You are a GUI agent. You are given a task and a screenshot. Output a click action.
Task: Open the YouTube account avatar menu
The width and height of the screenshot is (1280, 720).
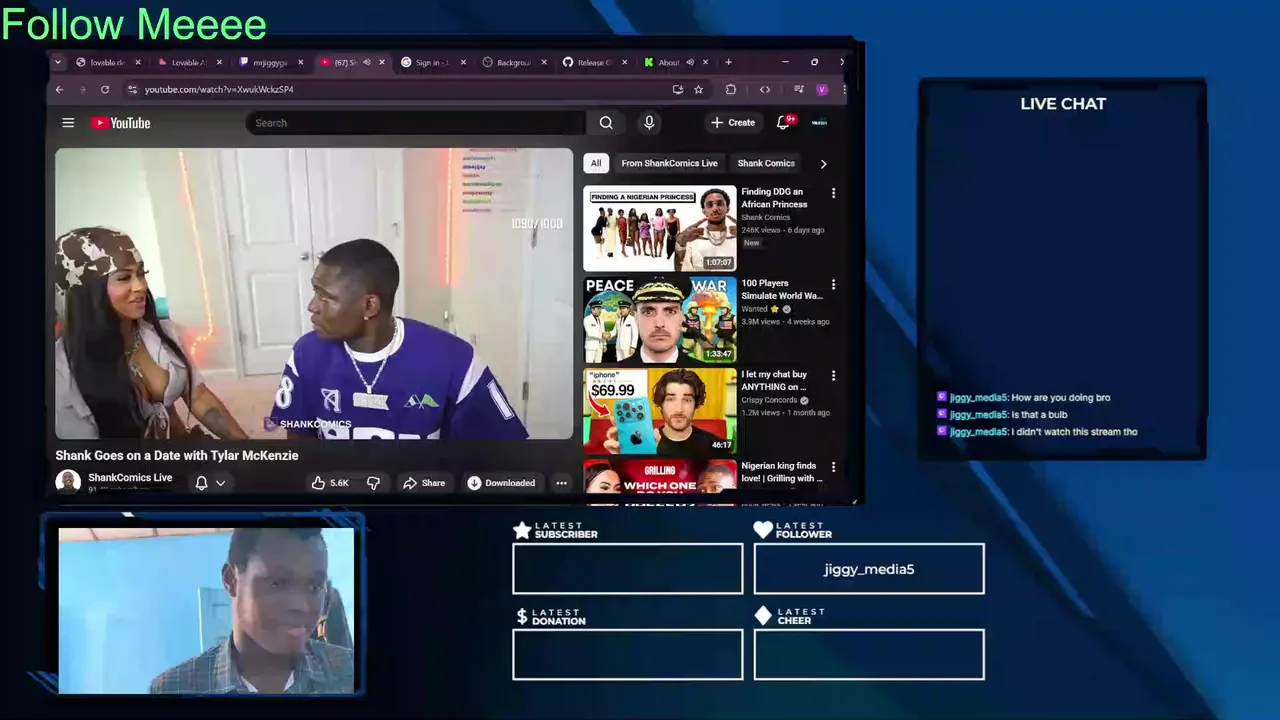pyautogui.click(x=820, y=123)
